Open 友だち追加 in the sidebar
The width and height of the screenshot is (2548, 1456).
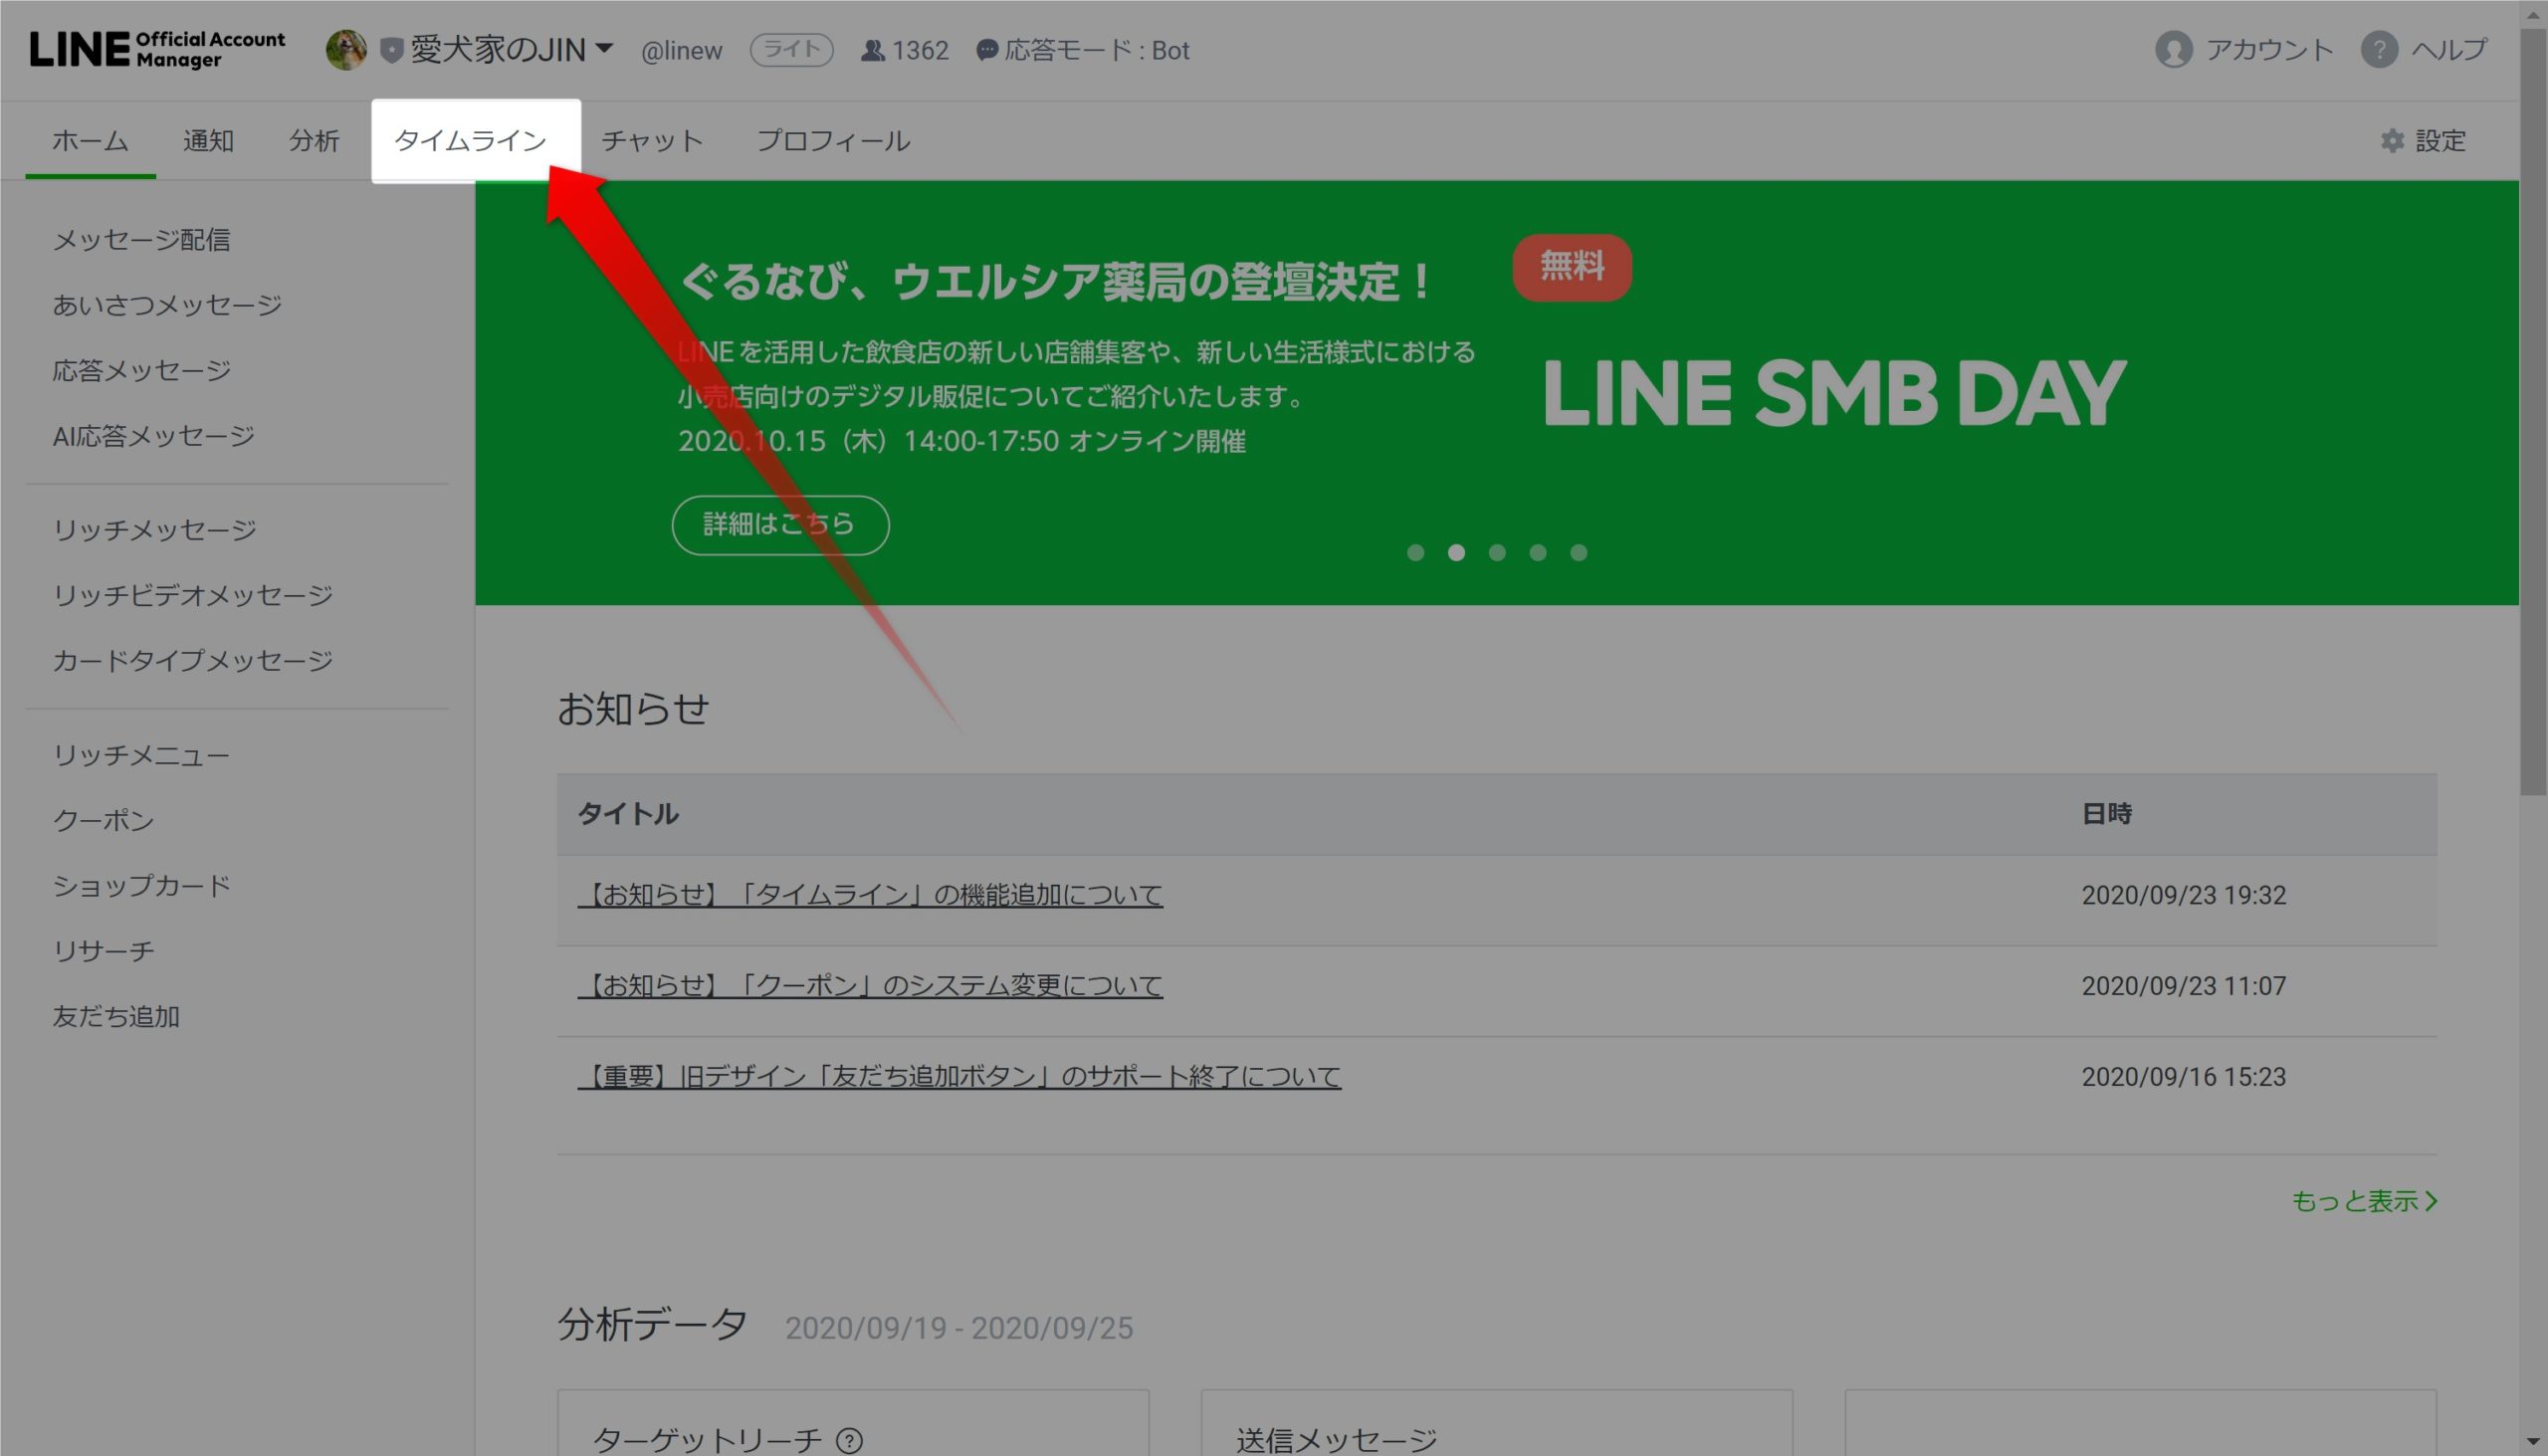click(116, 1017)
